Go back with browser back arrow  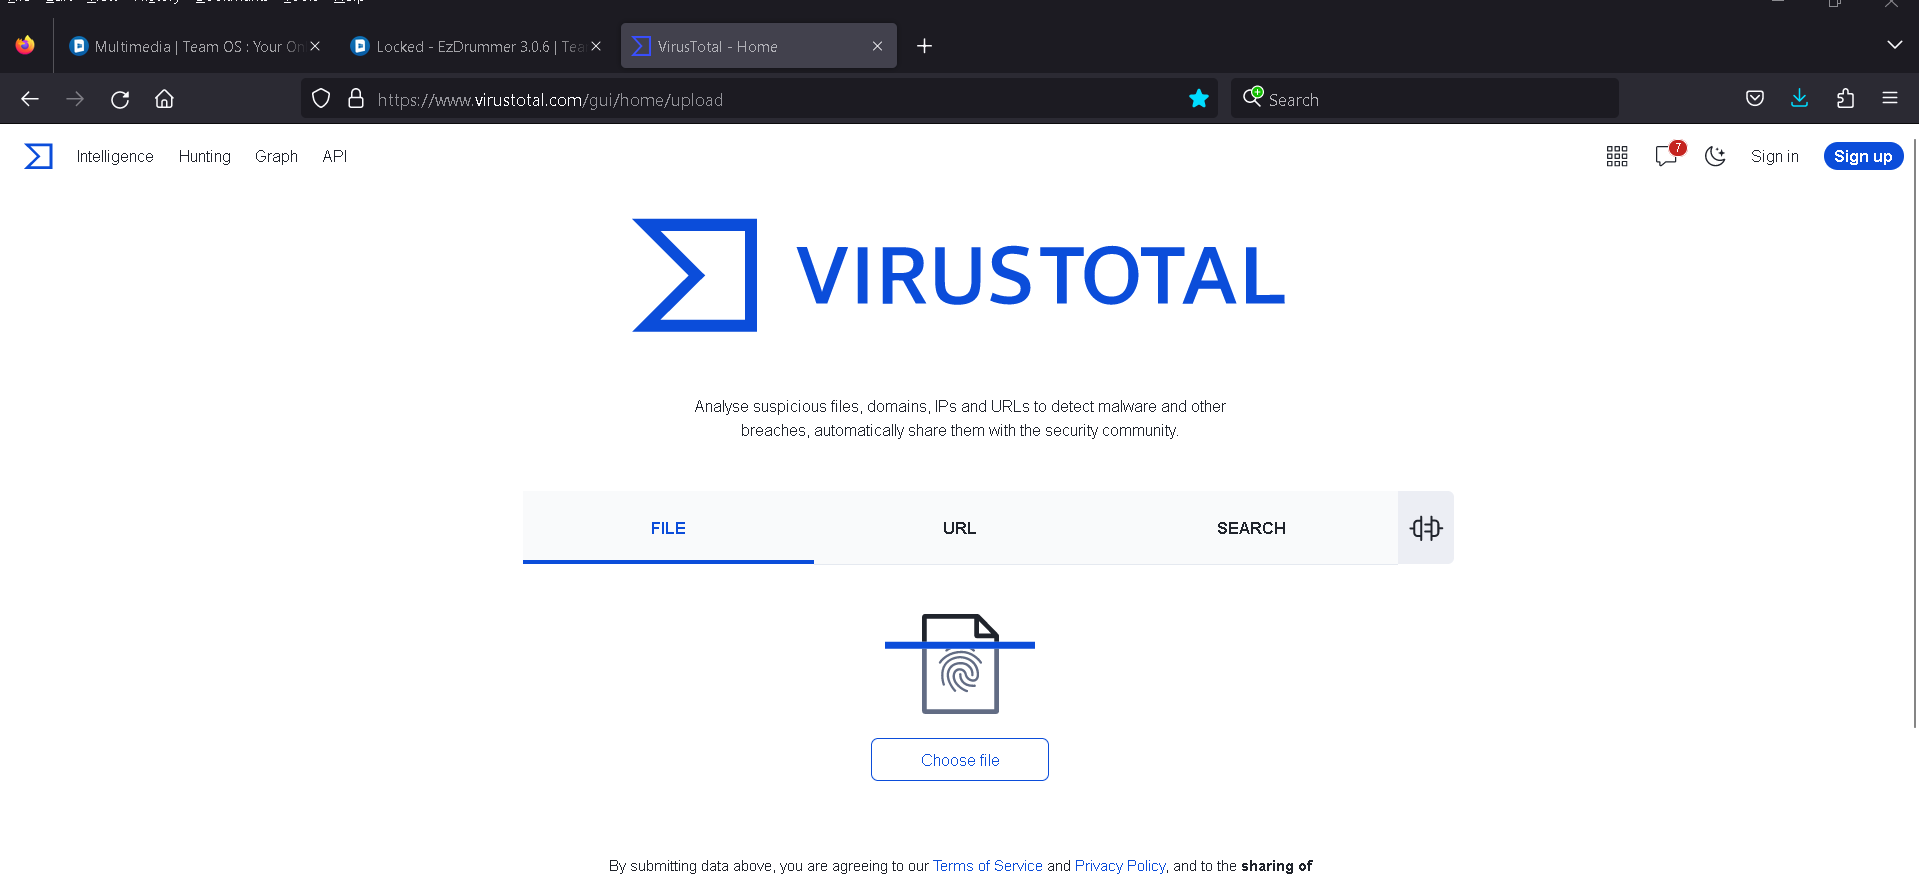pos(30,99)
